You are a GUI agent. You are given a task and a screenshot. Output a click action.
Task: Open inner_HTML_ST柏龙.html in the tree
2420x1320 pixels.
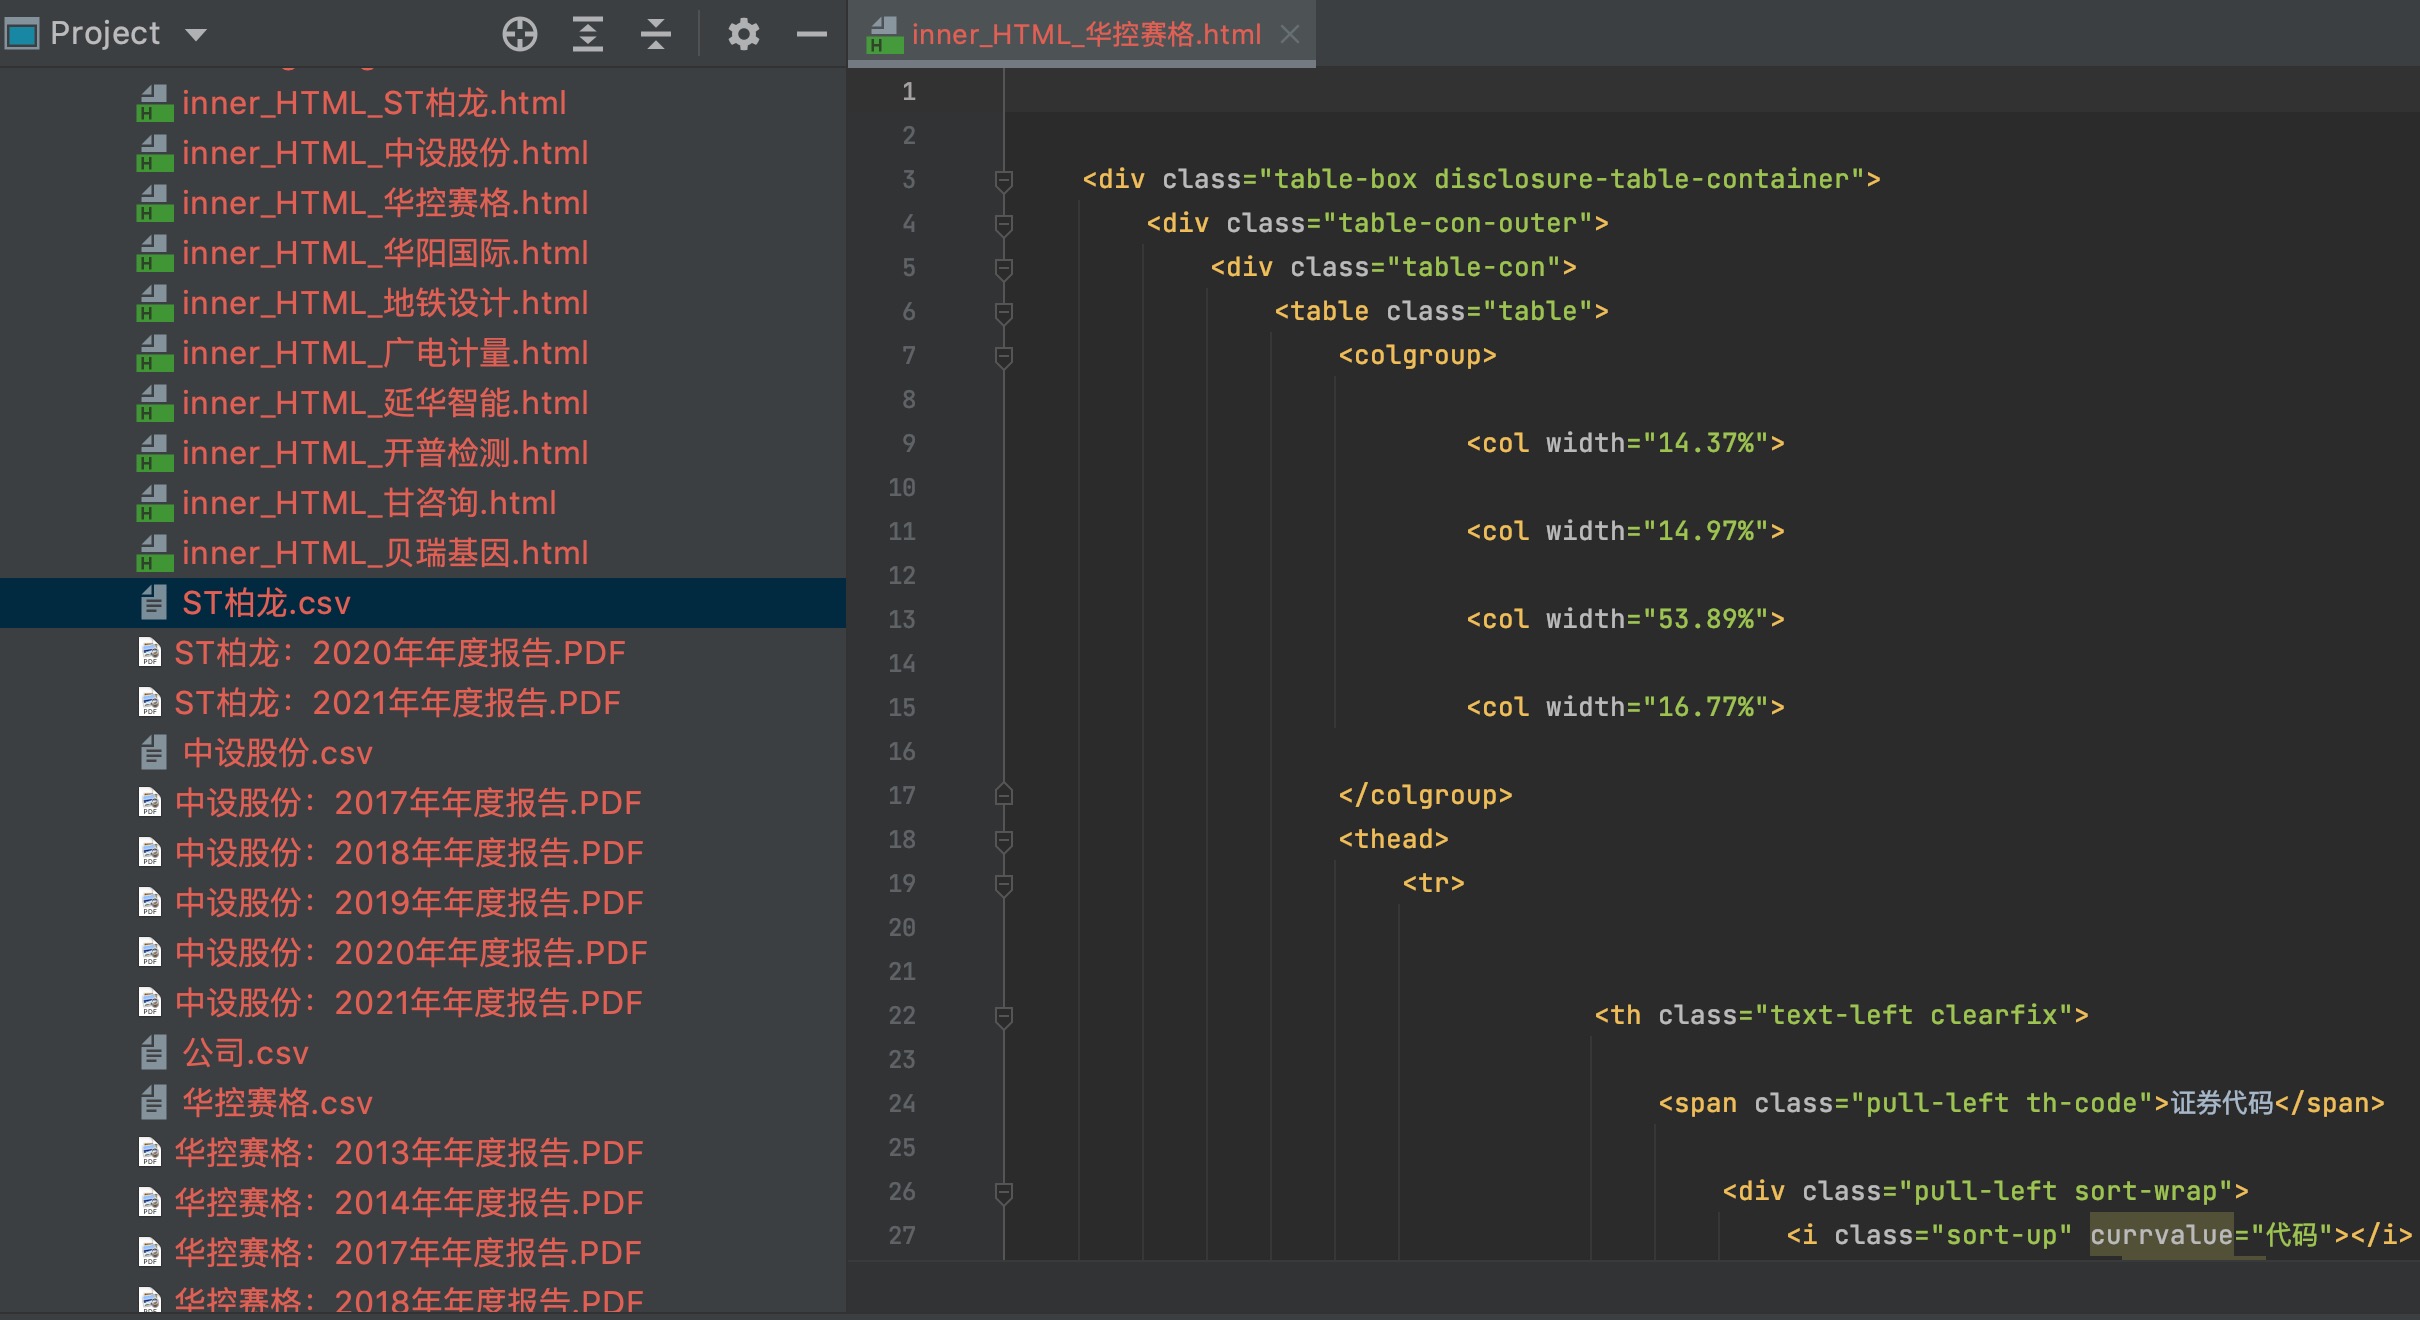374,103
